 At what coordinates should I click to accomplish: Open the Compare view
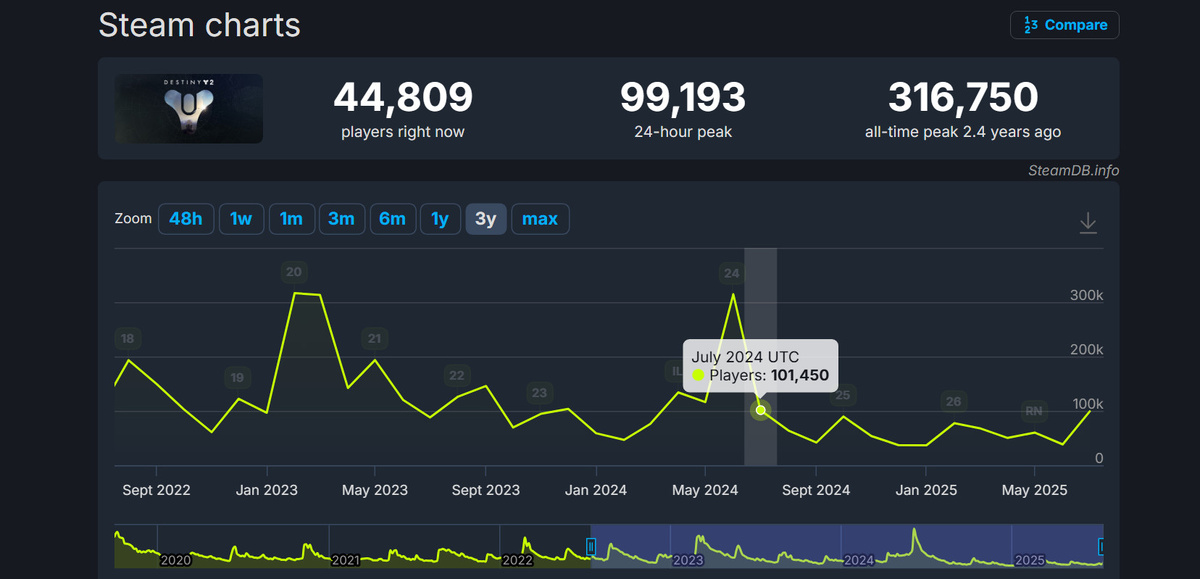tap(1064, 24)
